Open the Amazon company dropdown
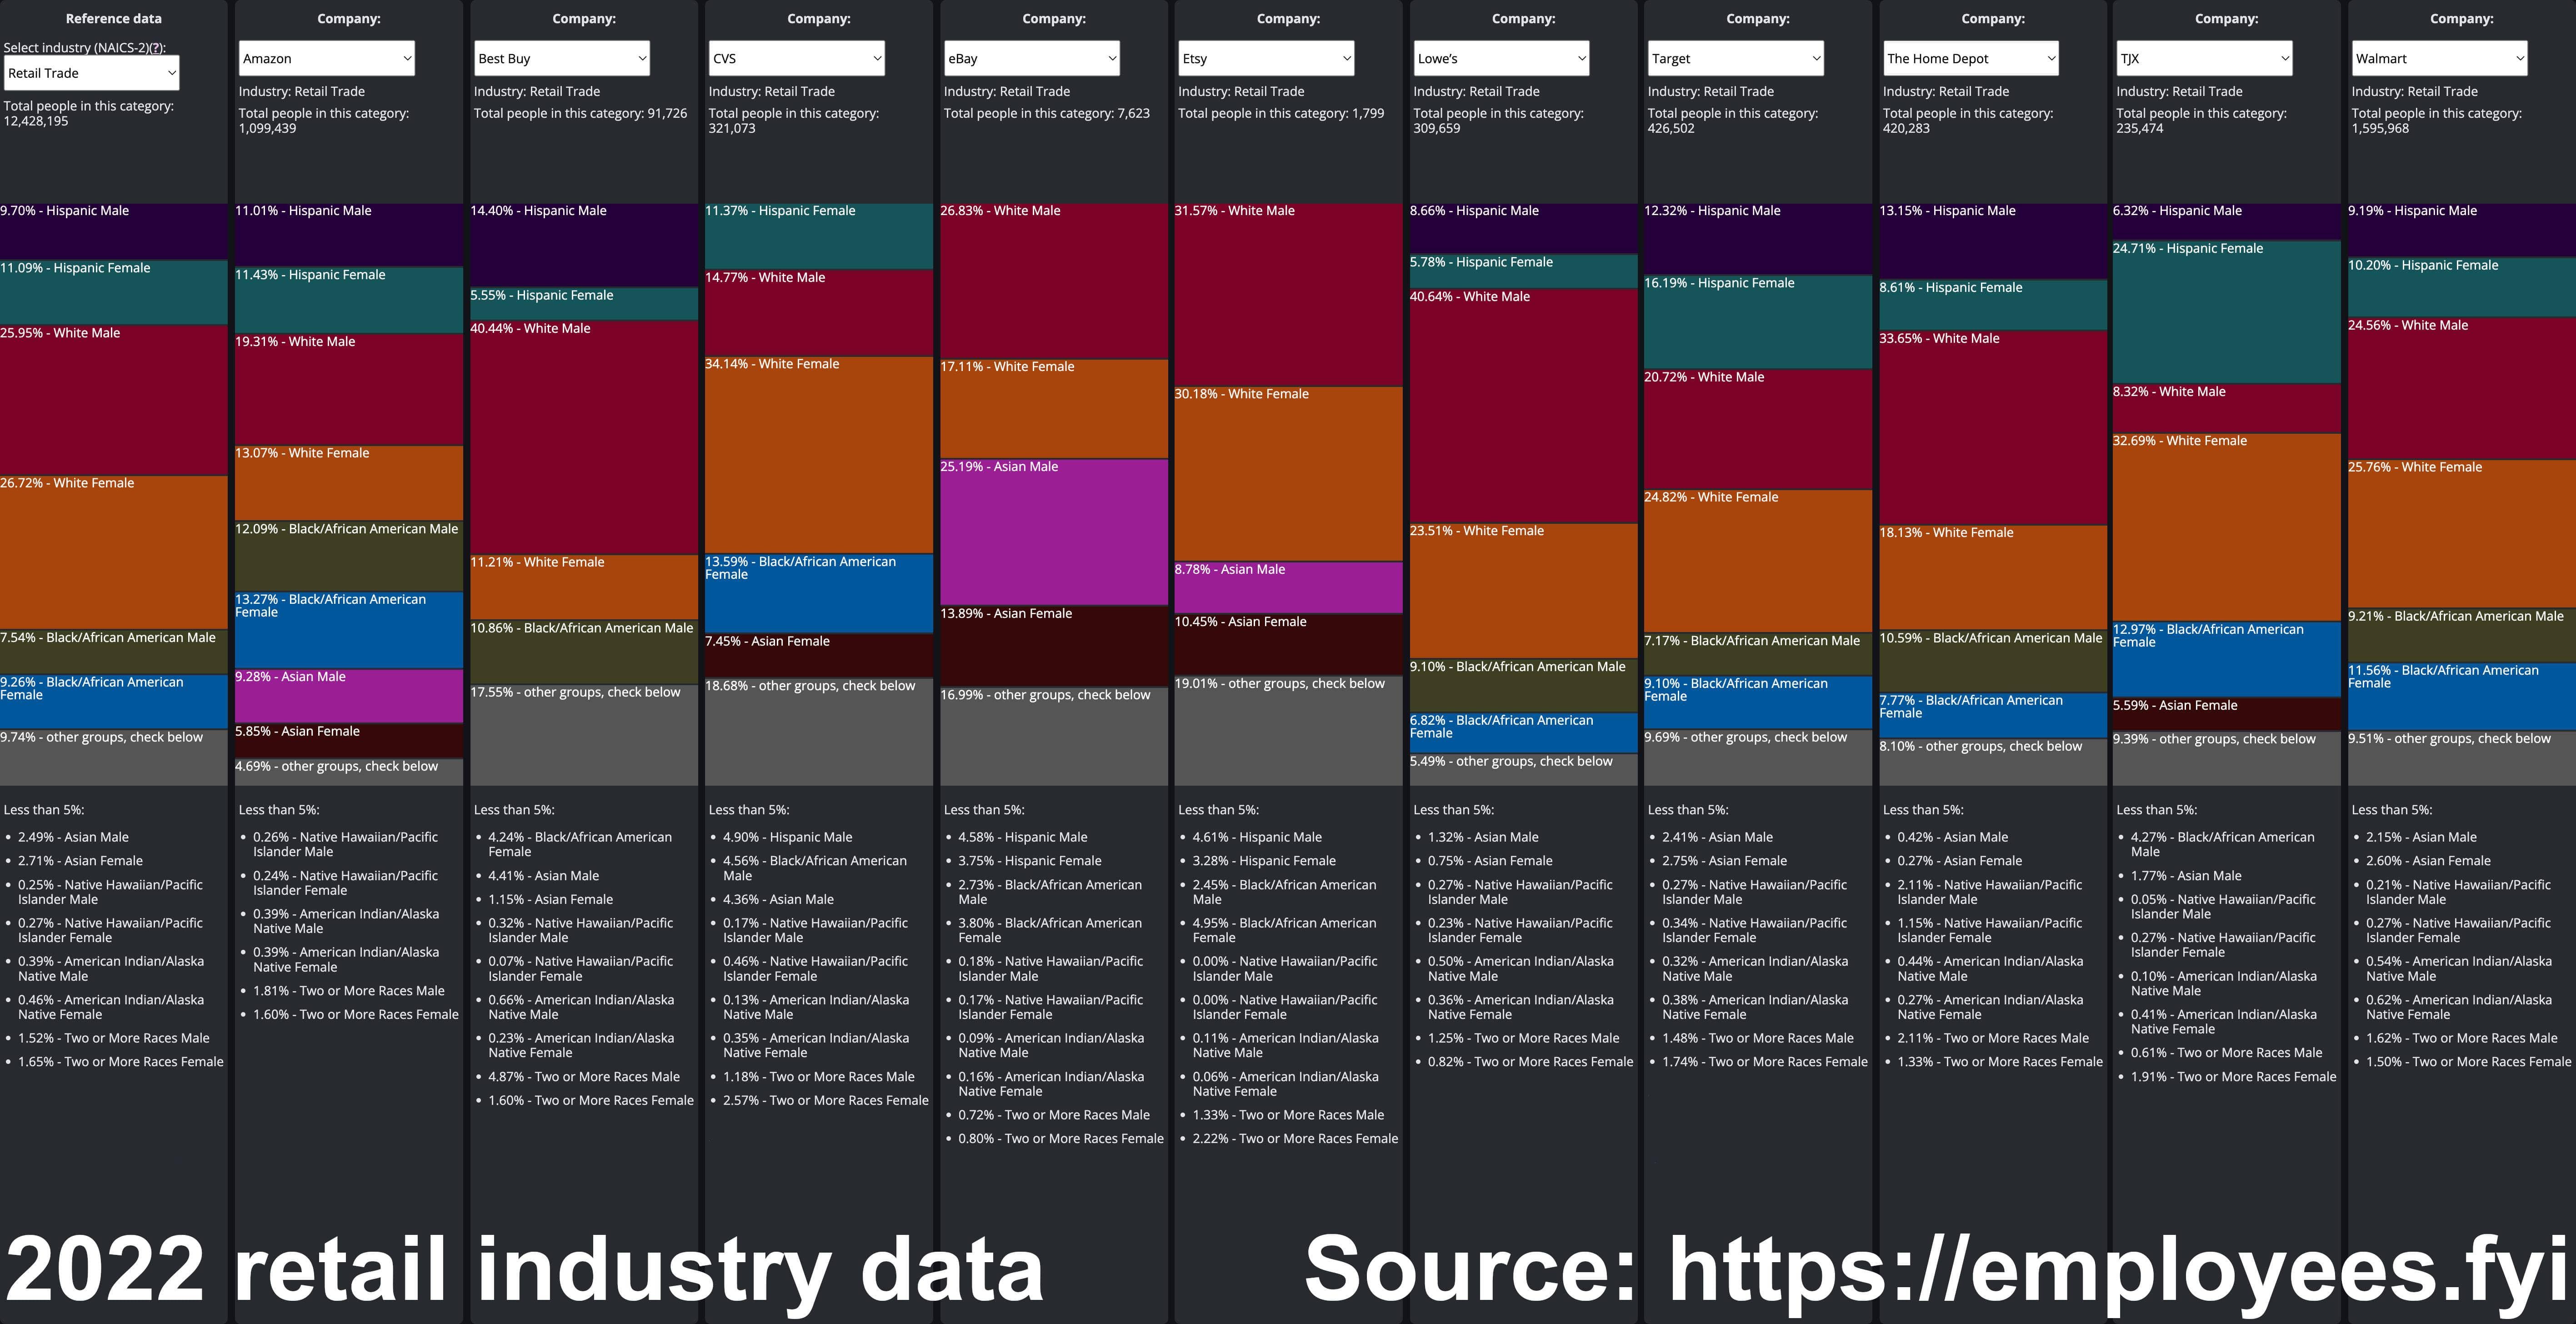This screenshot has height=1324, width=2576. click(326, 58)
